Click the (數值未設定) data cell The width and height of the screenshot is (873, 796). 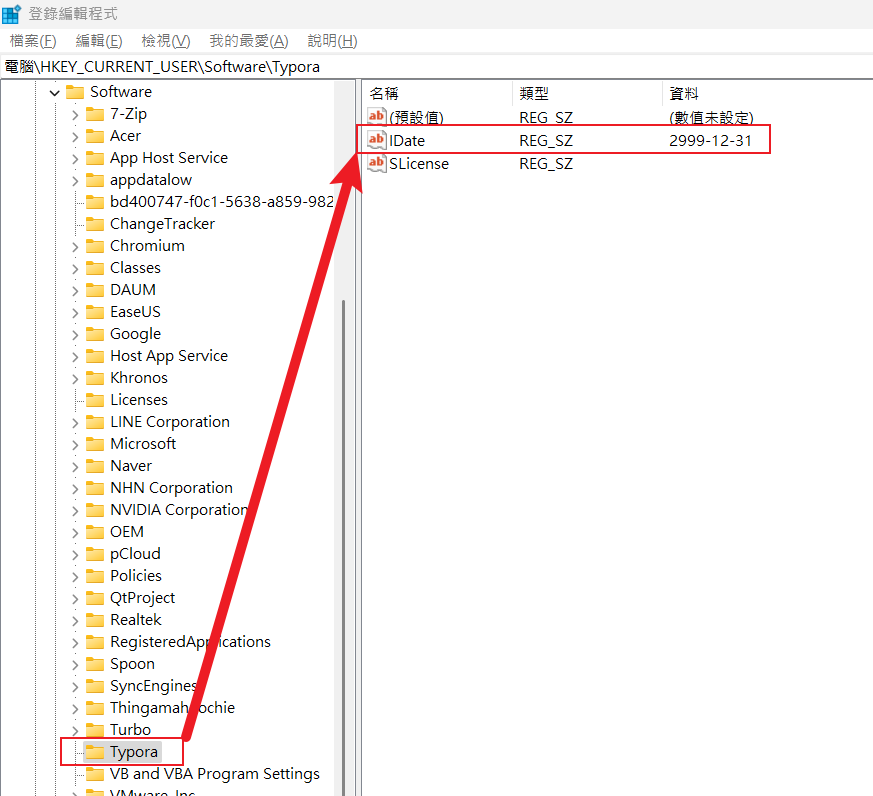[x=711, y=117]
